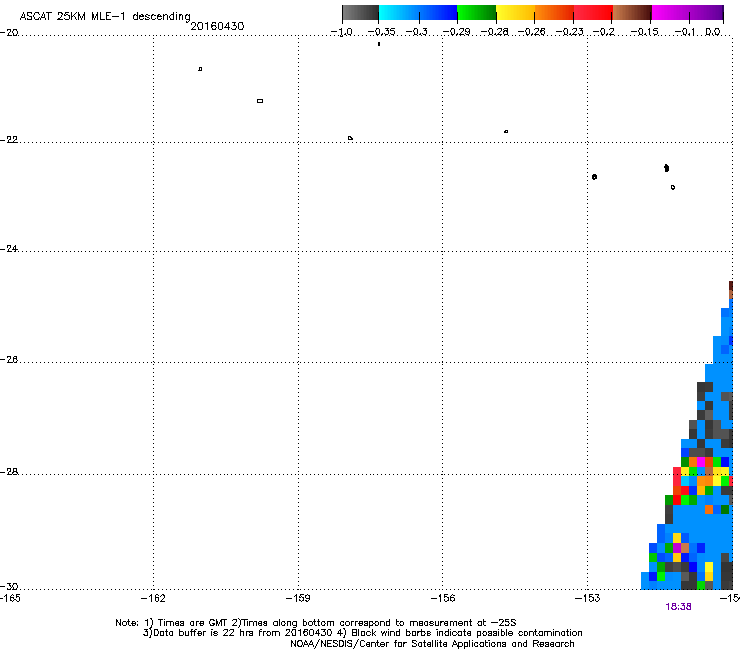Click the latitude axis label '-22'
The height and width of the screenshot is (650, 740).
9,140
